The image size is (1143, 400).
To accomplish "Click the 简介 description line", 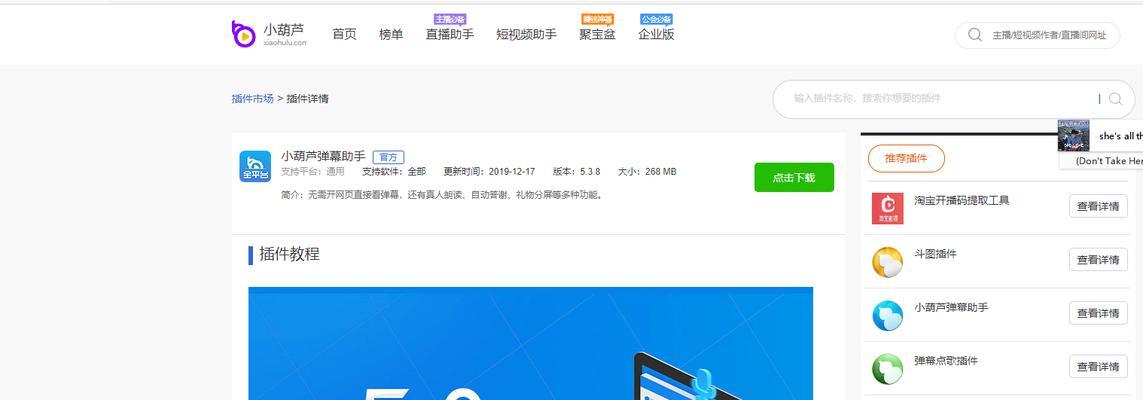I will [443, 195].
